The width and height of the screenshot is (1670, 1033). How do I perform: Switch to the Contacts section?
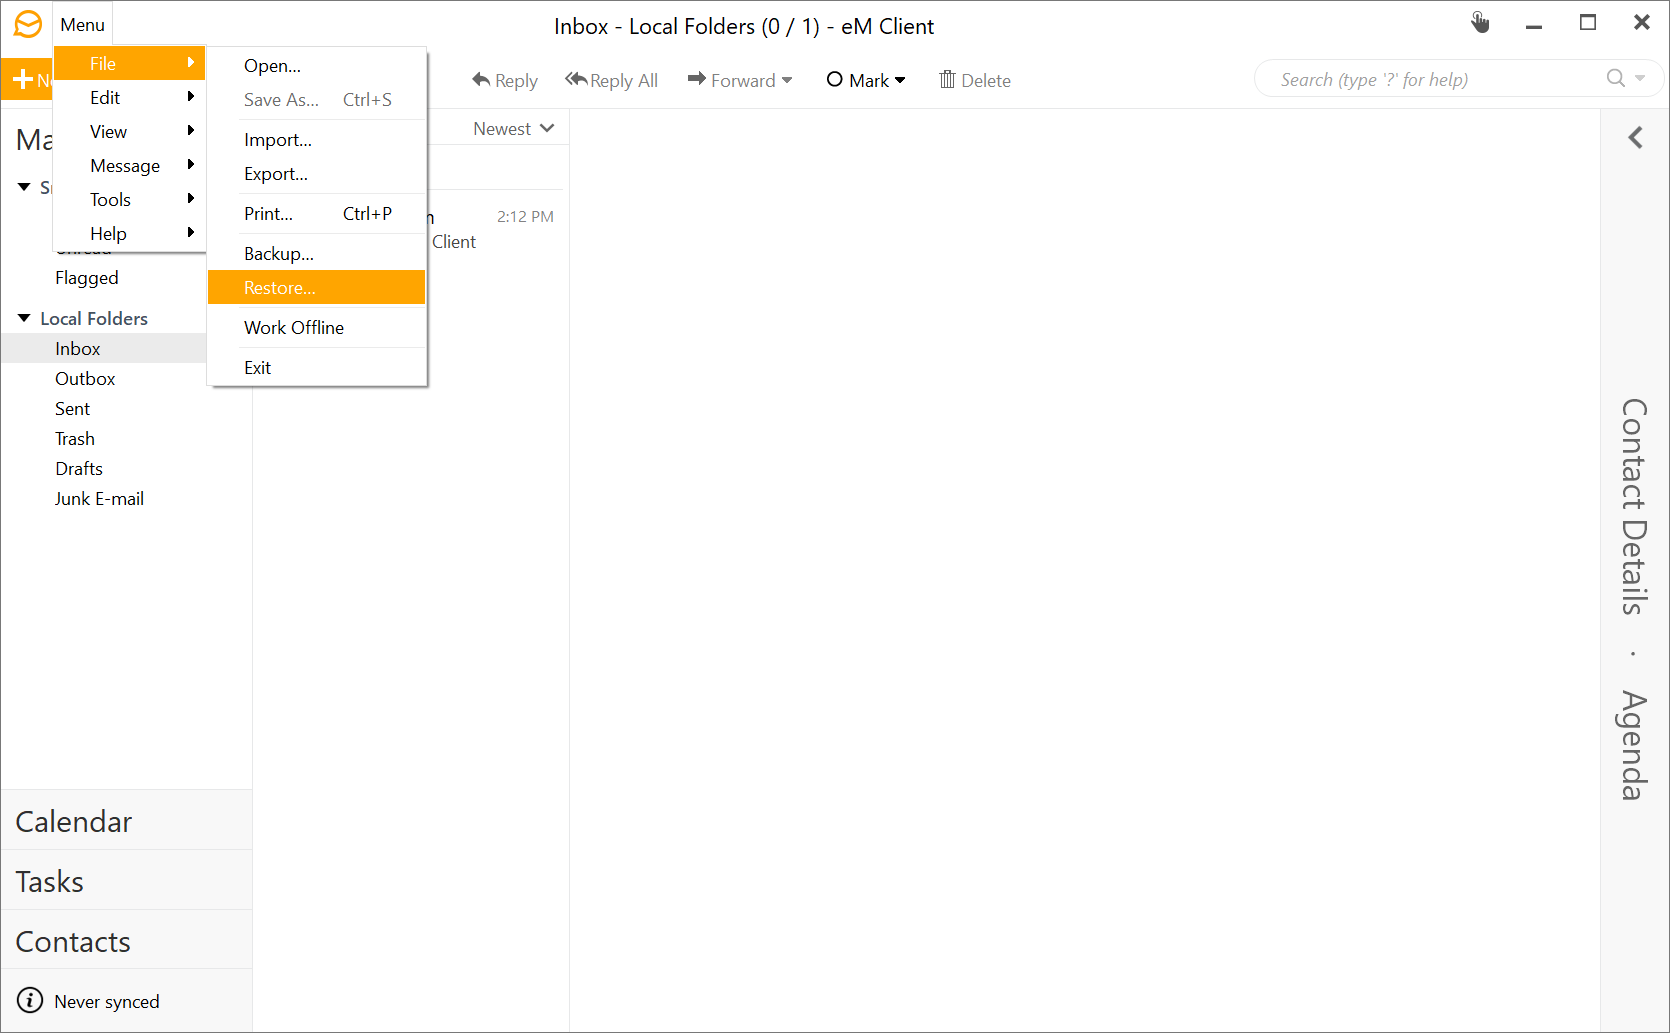tap(127, 941)
